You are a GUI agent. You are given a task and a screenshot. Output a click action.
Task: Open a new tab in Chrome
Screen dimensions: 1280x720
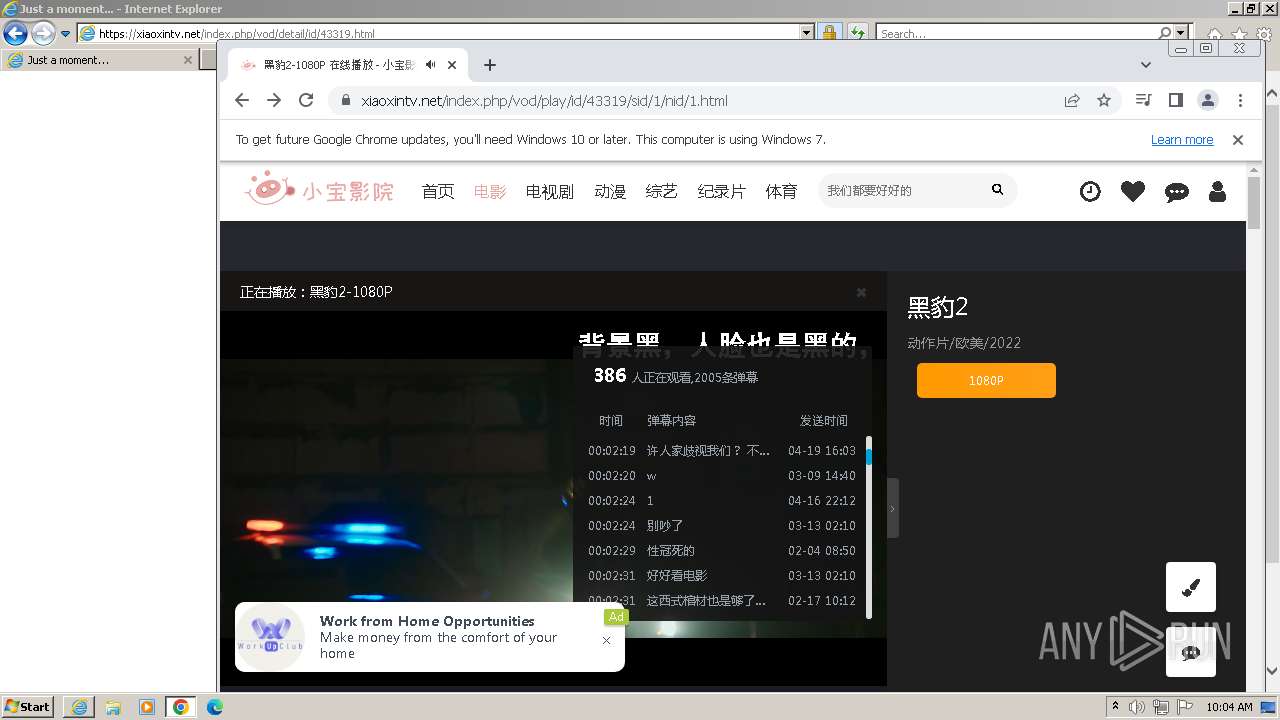click(489, 65)
